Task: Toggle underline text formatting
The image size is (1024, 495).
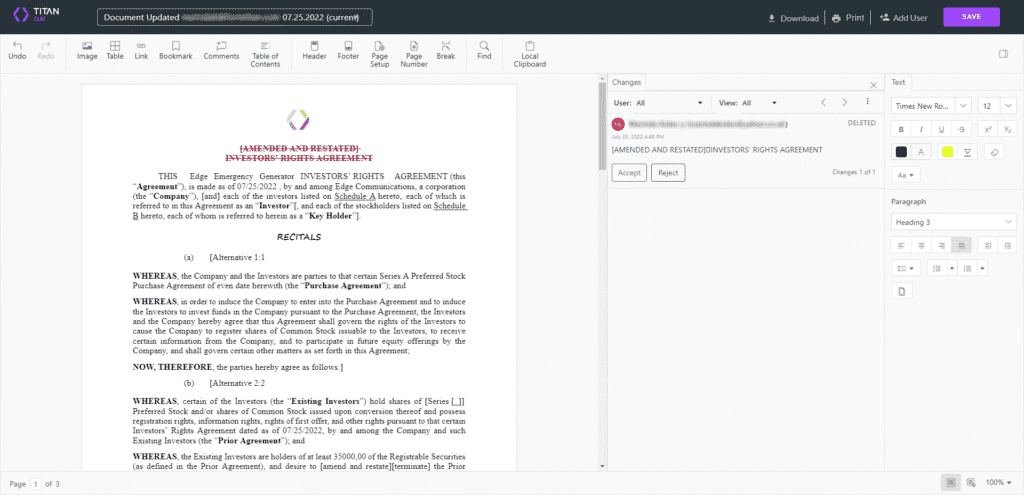Action: [940, 129]
